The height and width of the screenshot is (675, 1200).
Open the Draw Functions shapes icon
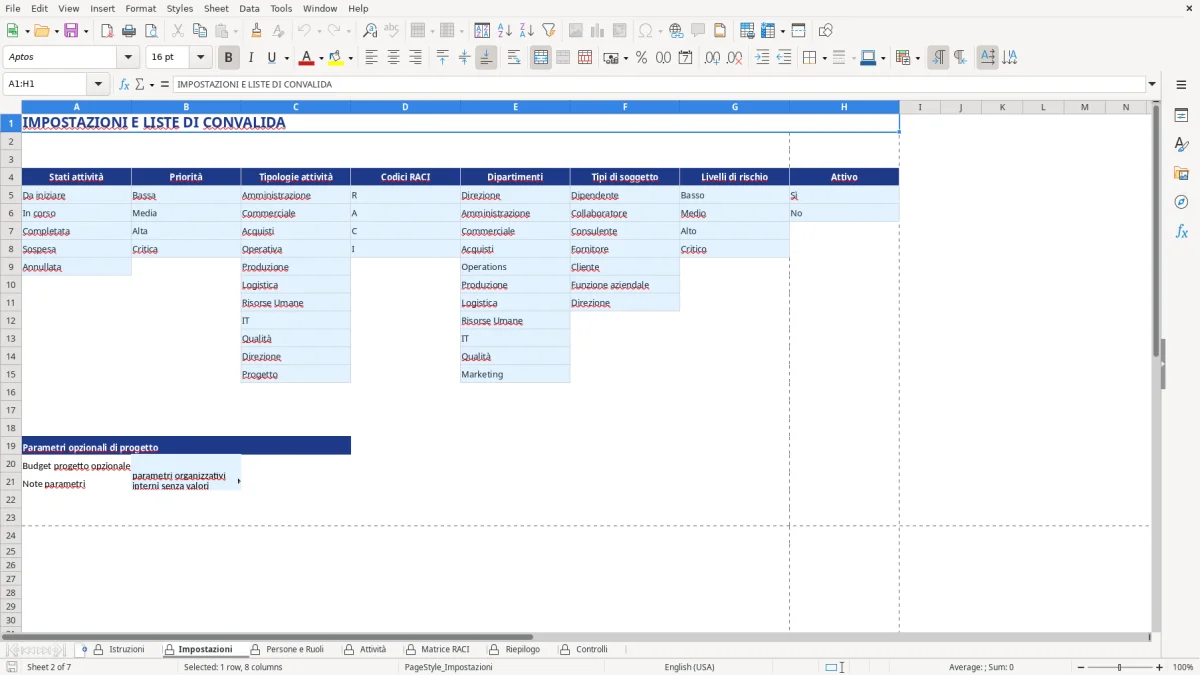825,31
